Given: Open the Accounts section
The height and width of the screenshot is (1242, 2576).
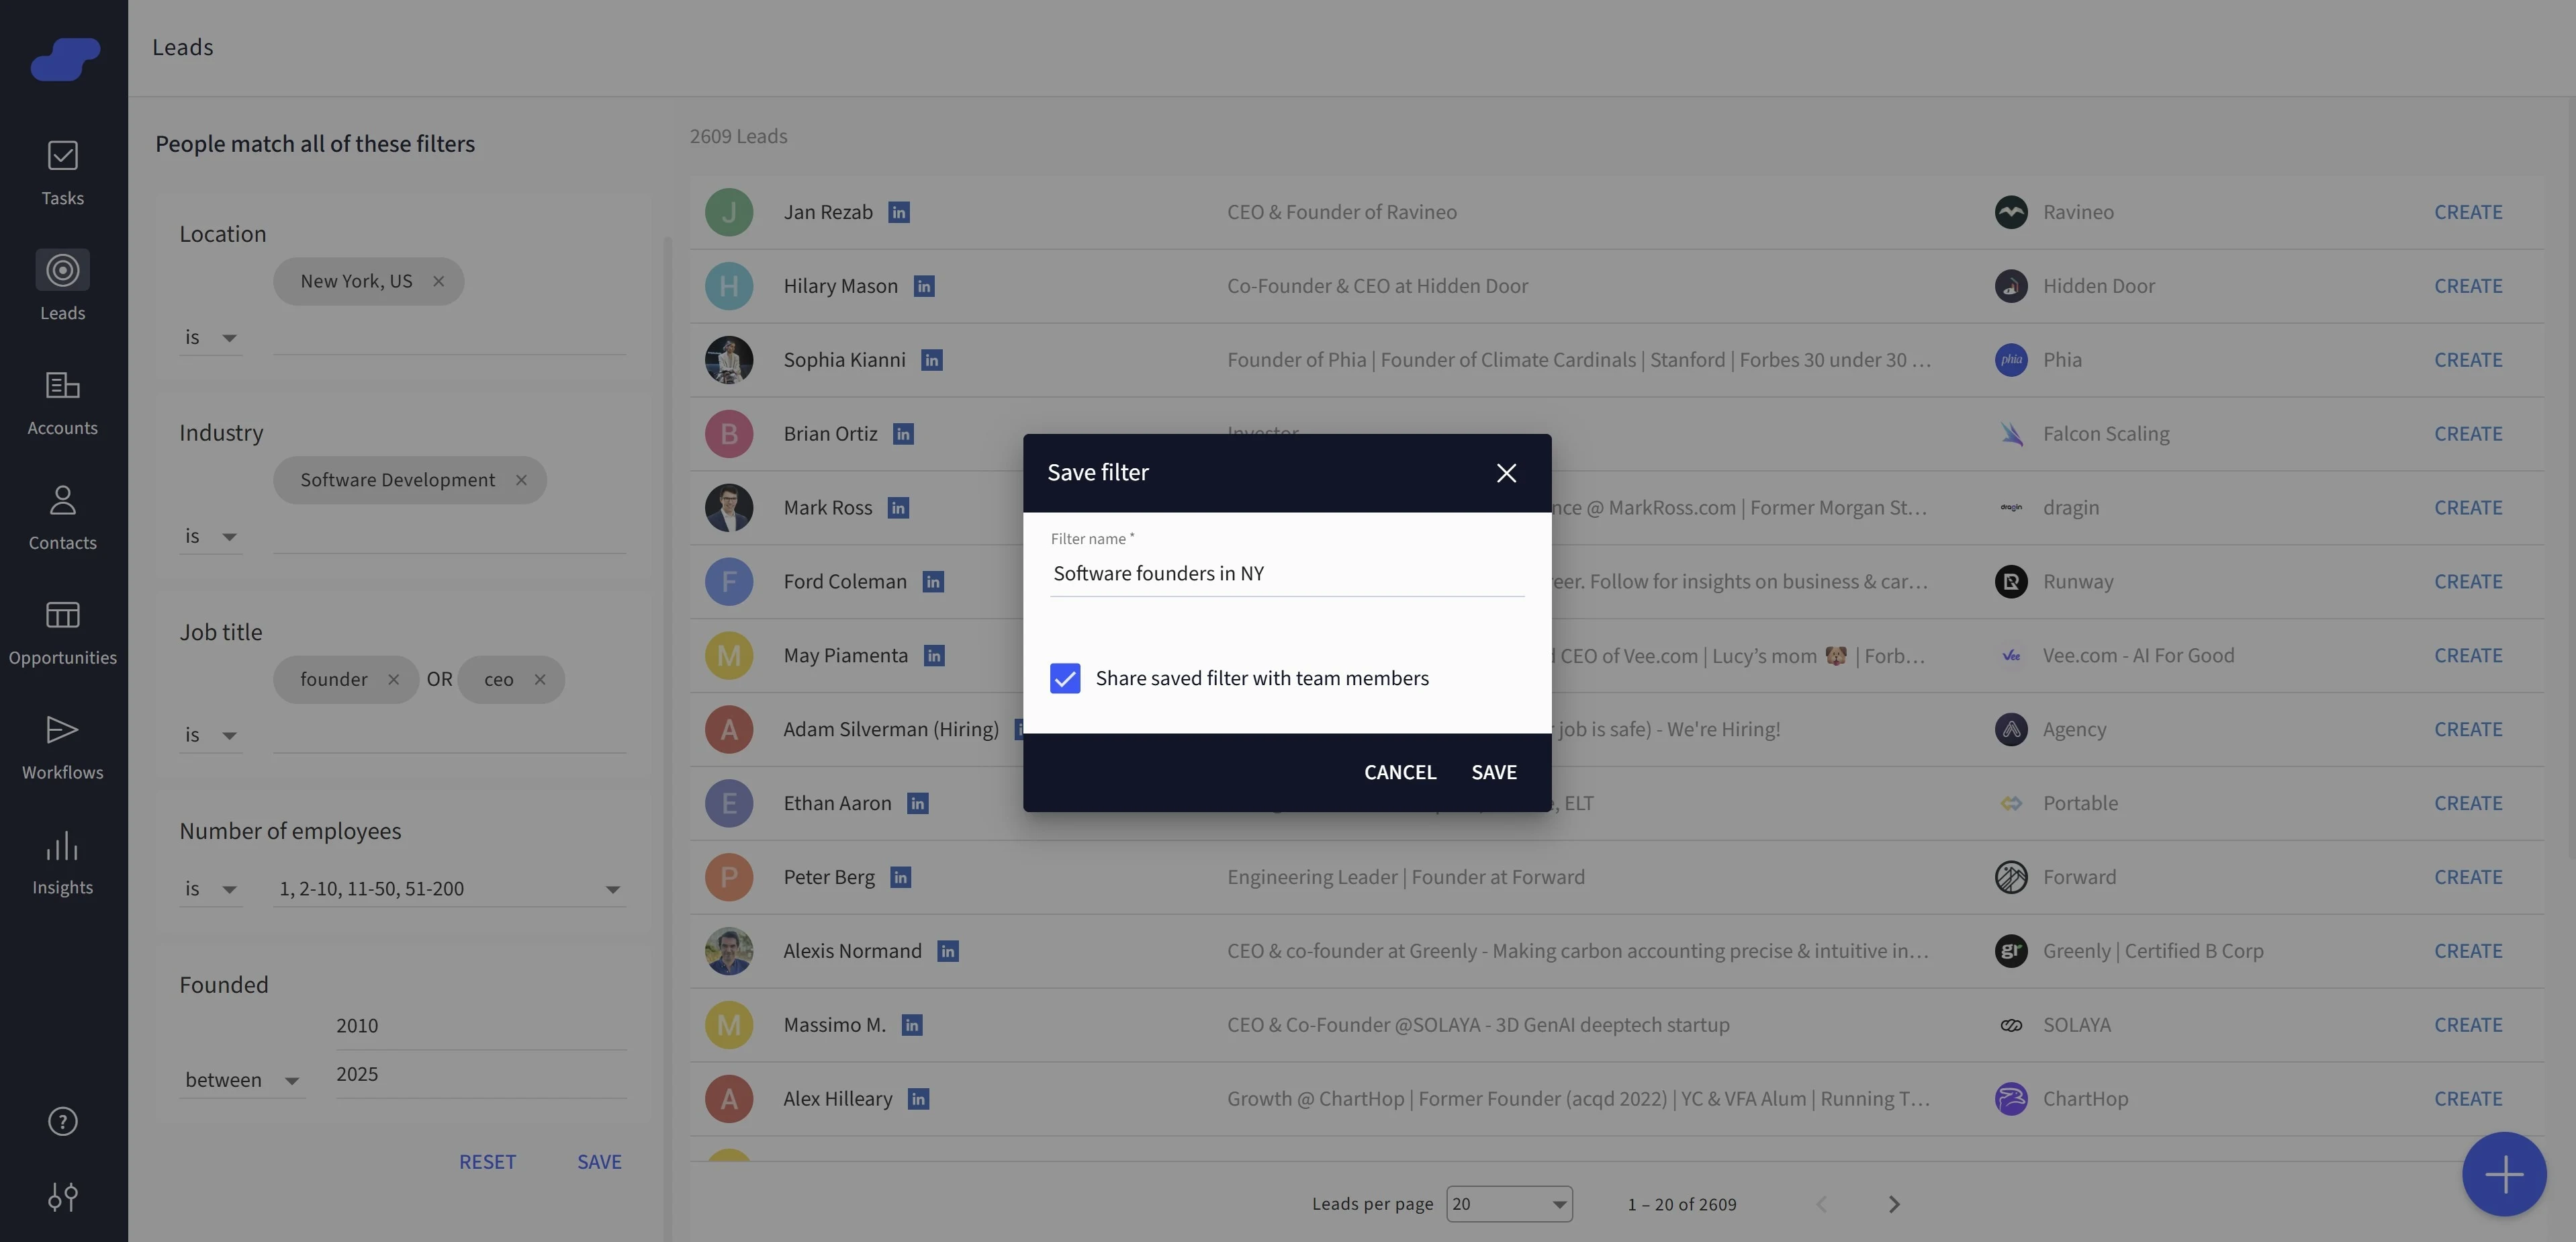Looking at the screenshot, I should 63,403.
